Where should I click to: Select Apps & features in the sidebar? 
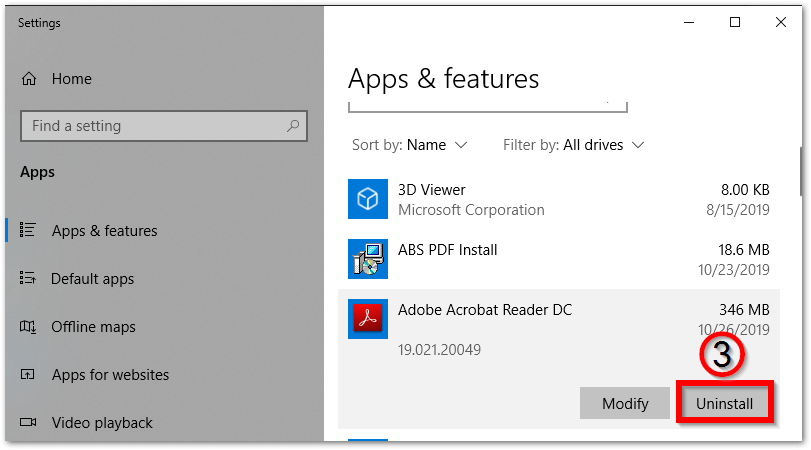[x=104, y=230]
